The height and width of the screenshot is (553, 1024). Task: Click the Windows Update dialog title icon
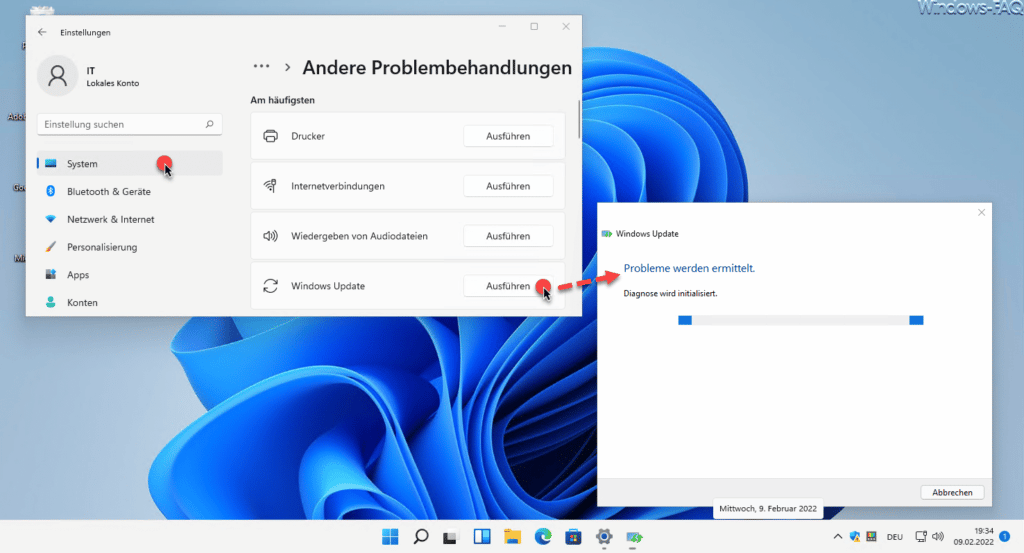click(x=607, y=234)
